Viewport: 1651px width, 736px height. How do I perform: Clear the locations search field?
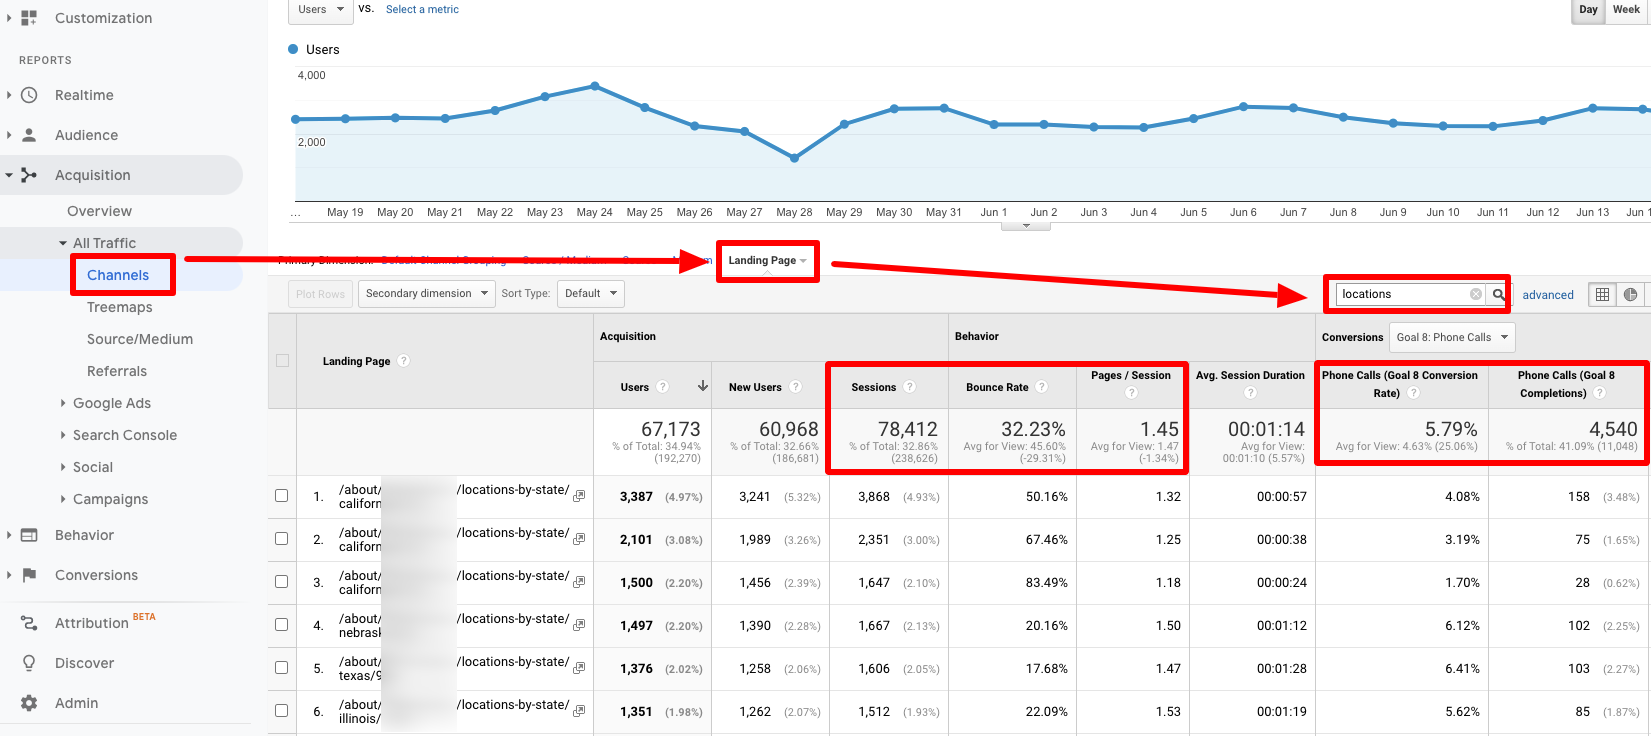pyautogui.click(x=1475, y=294)
